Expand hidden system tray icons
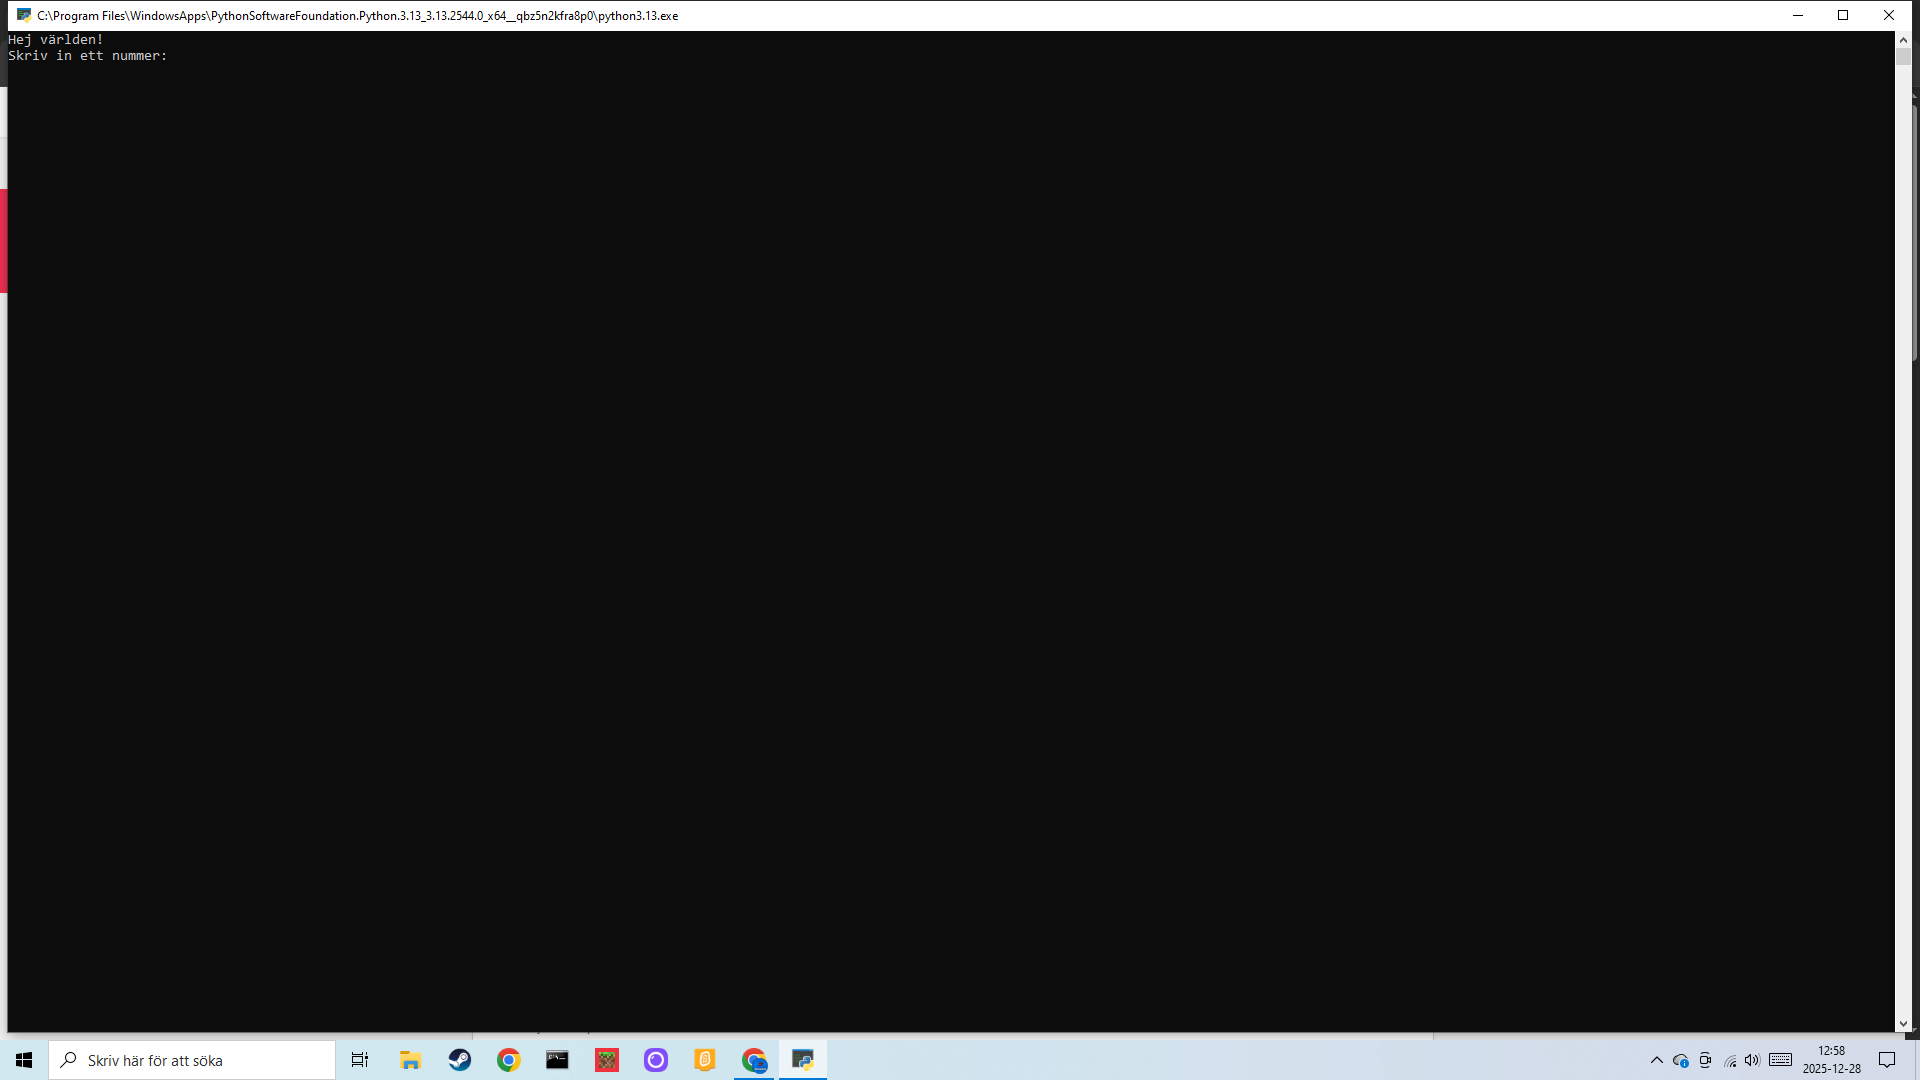 coord(1656,1060)
